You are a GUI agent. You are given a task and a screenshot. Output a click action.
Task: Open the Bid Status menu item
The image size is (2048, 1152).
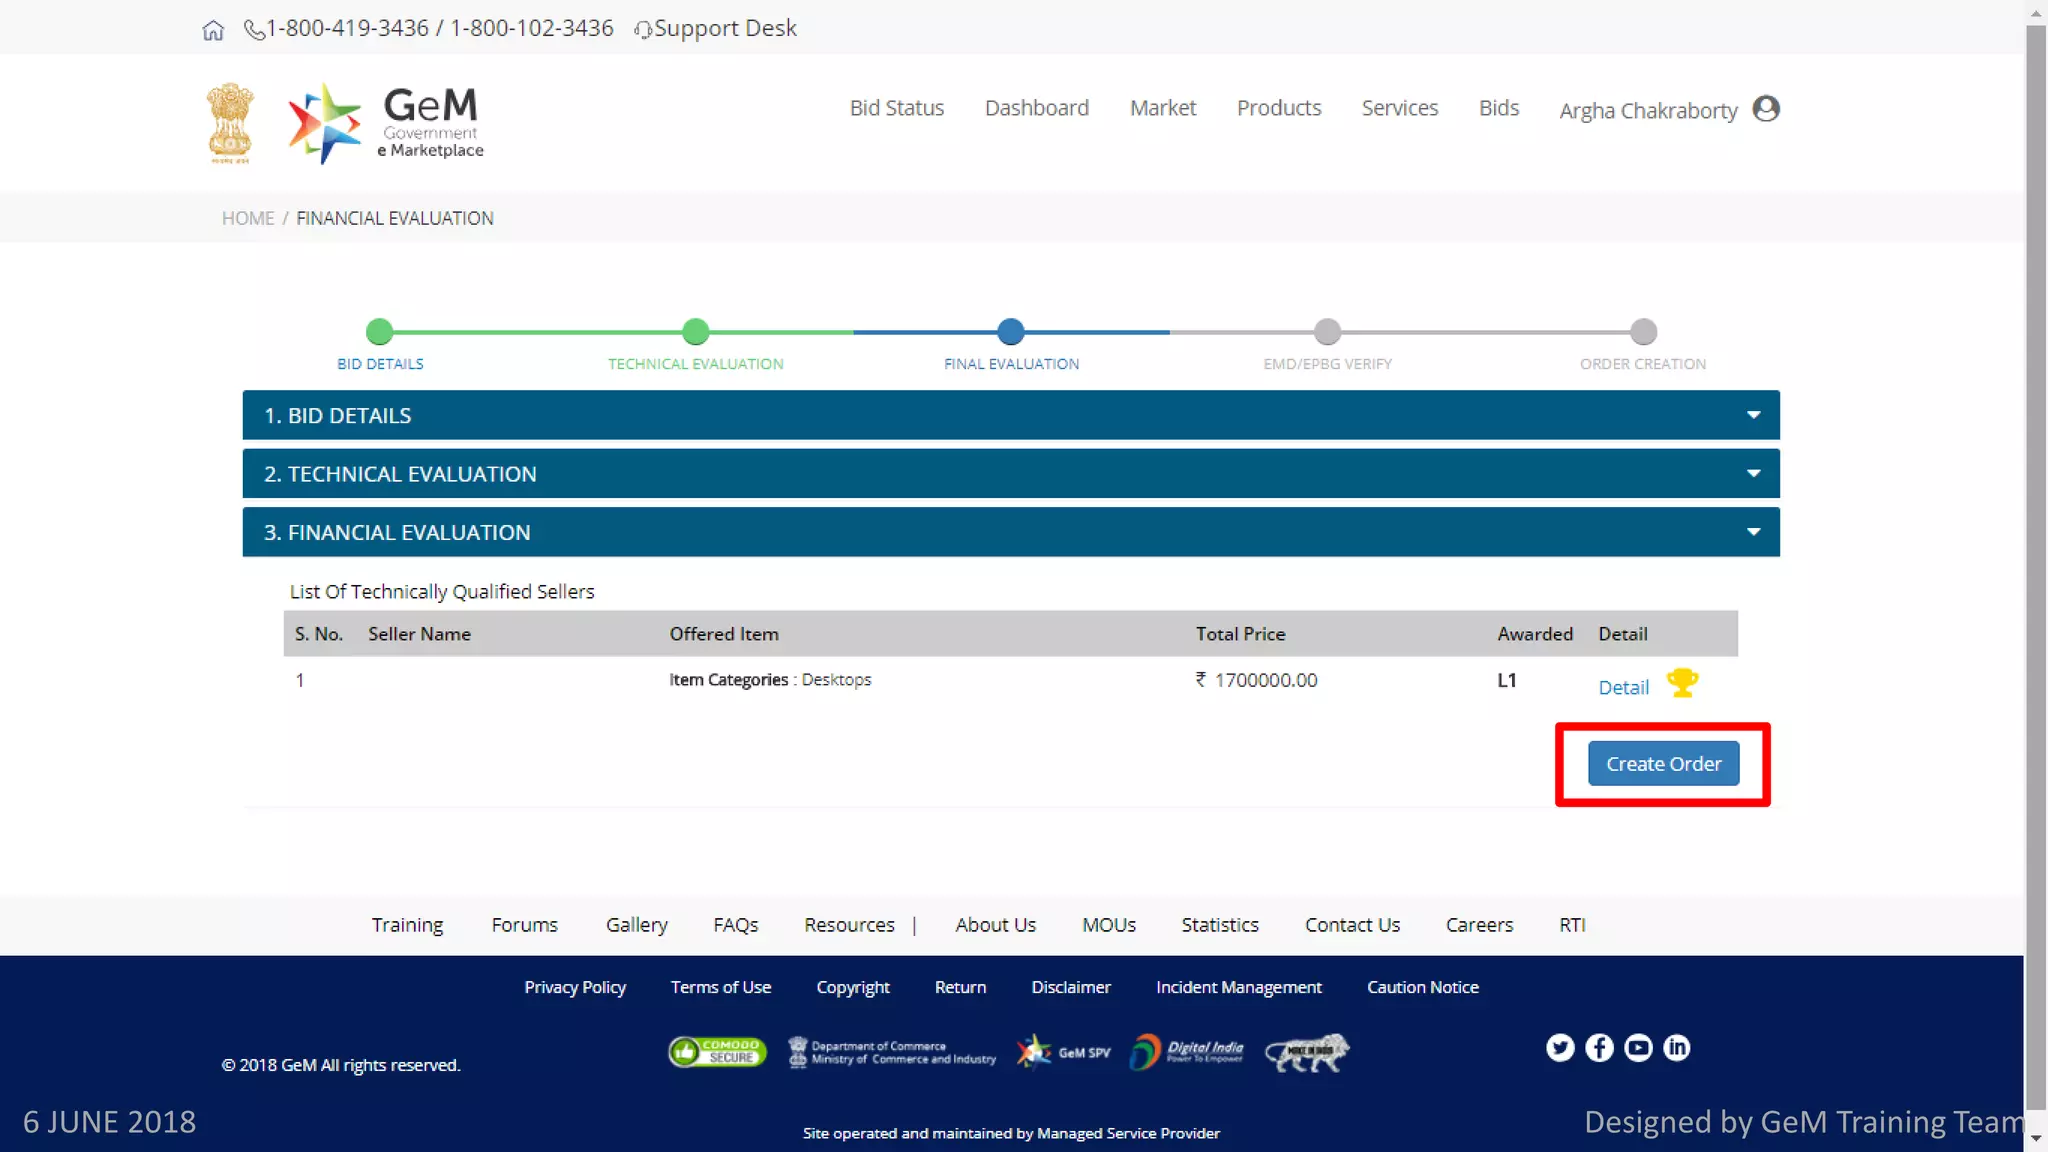click(896, 108)
